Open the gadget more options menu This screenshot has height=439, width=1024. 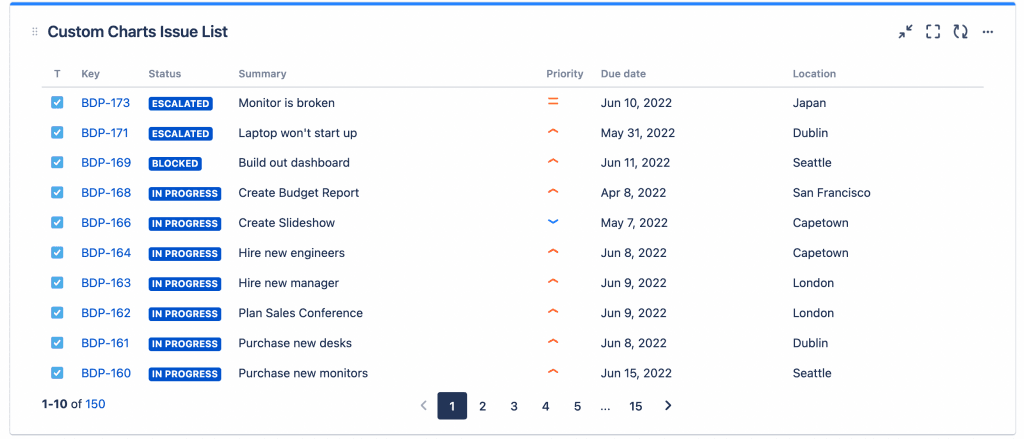pyautogui.click(x=988, y=32)
